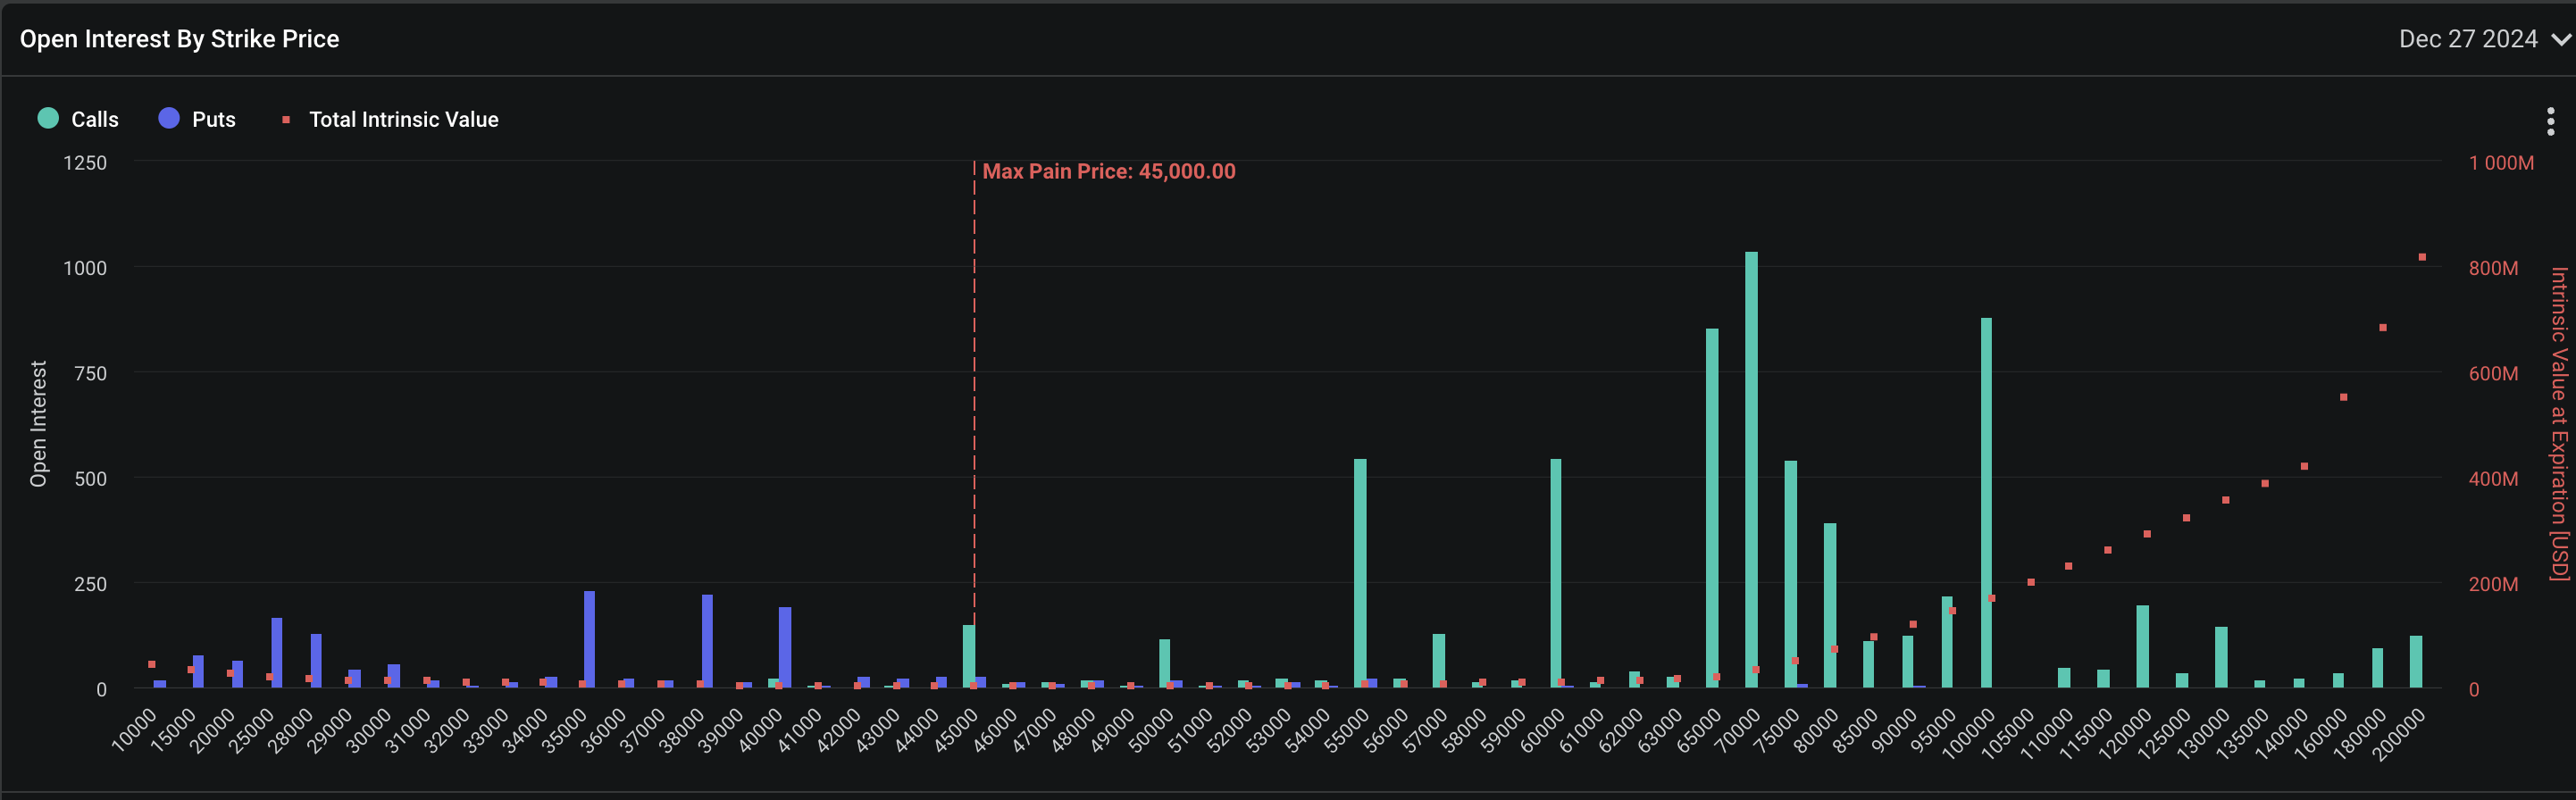Click the call bar at 65000 strike
Viewport: 2576px width, 800px height.
click(x=1712, y=508)
